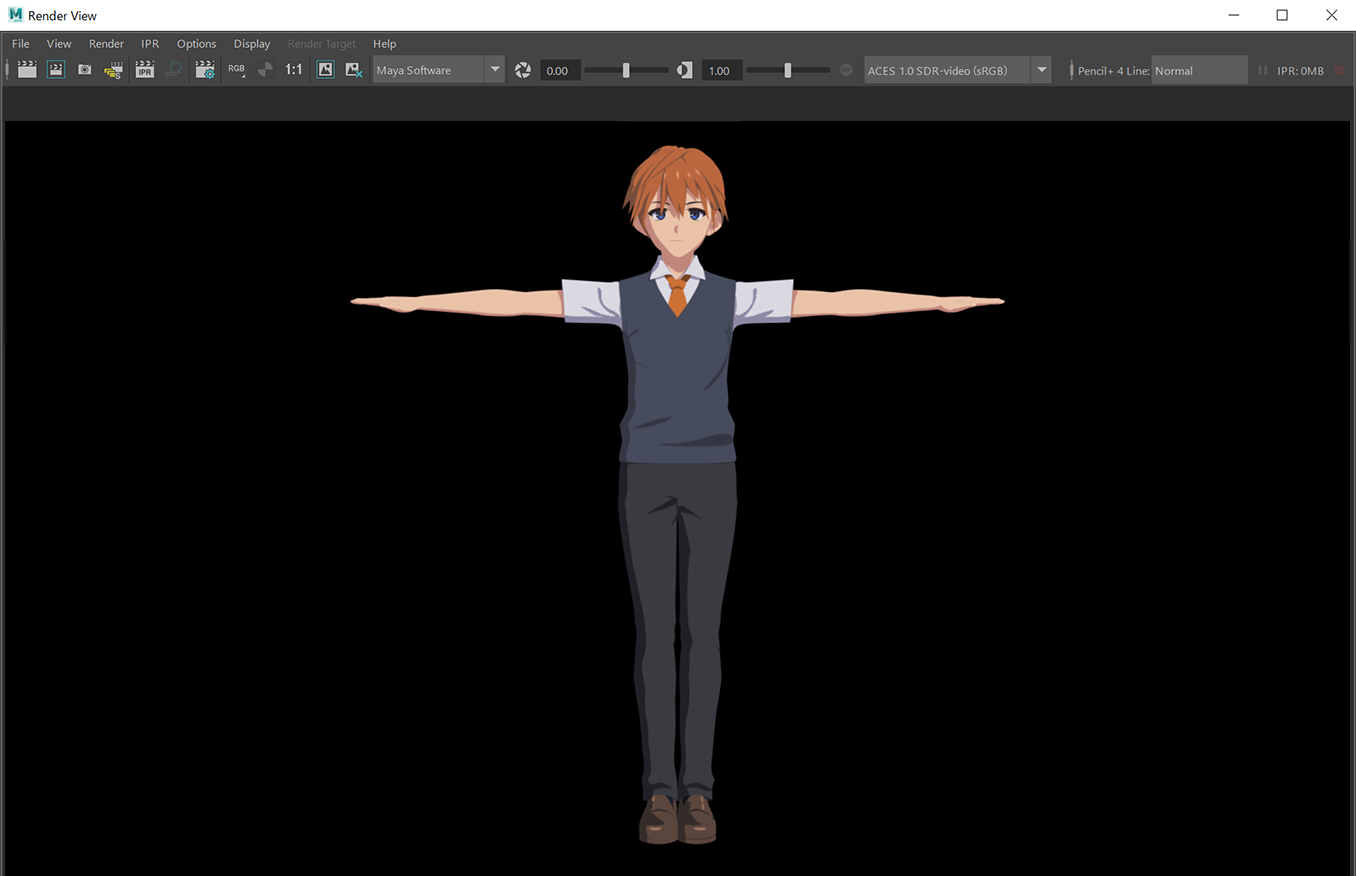Open the Display menu

click(x=252, y=44)
